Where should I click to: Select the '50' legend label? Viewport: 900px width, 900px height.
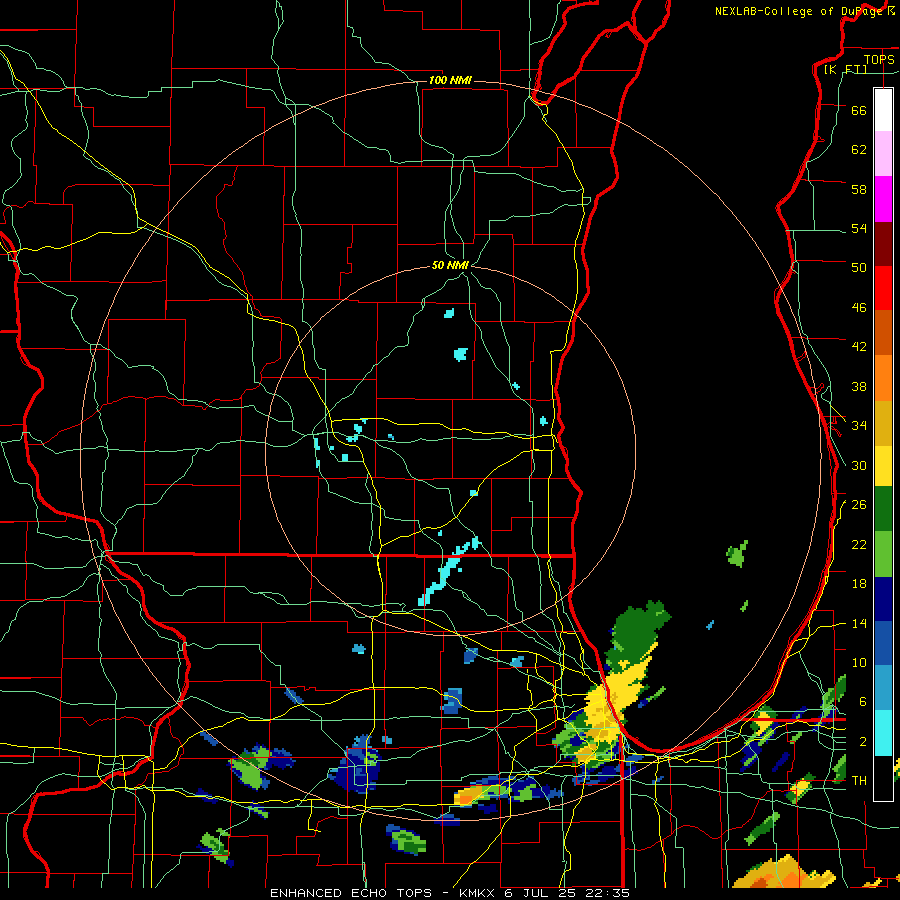859,267
